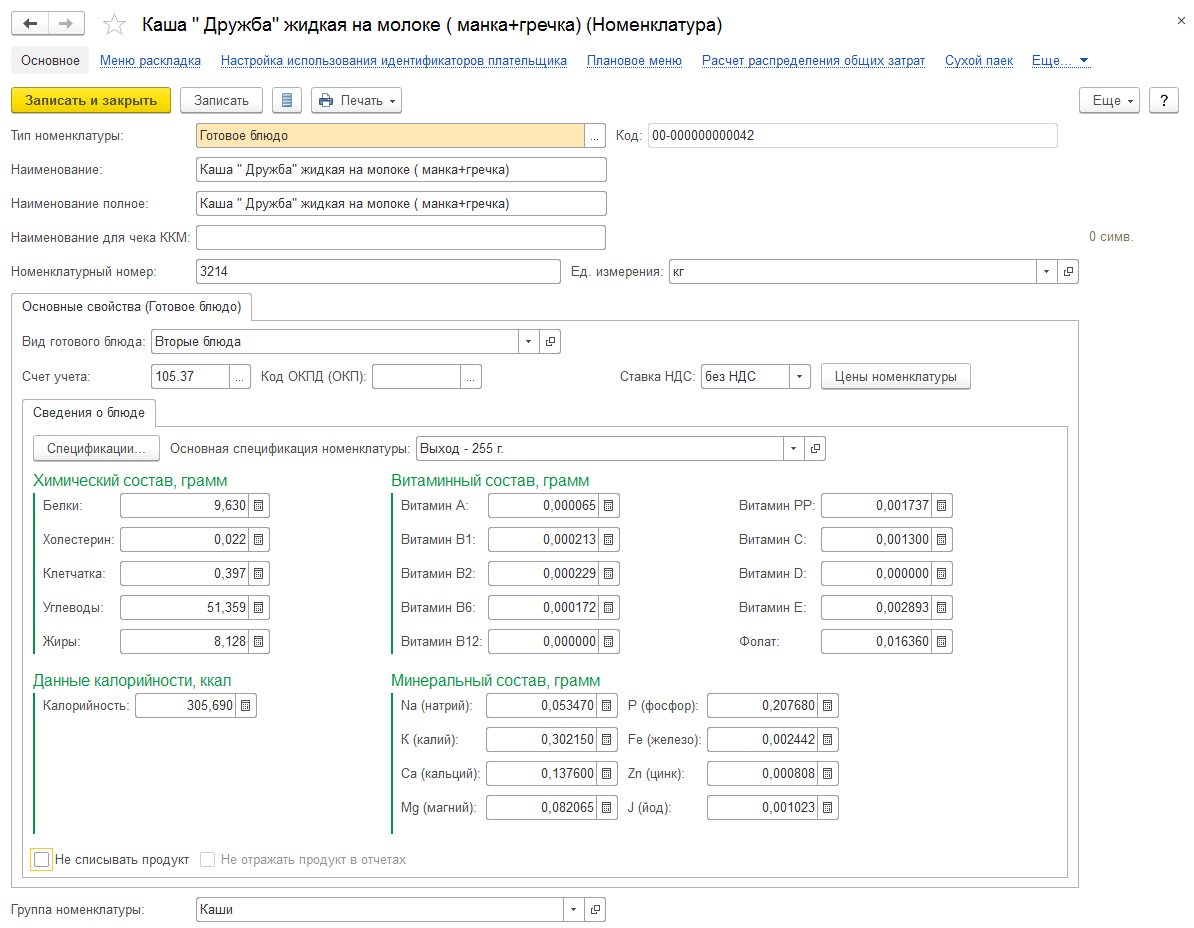Enable the Не списывать продукт checkbox
1194x928 pixels.
tap(42, 859)
